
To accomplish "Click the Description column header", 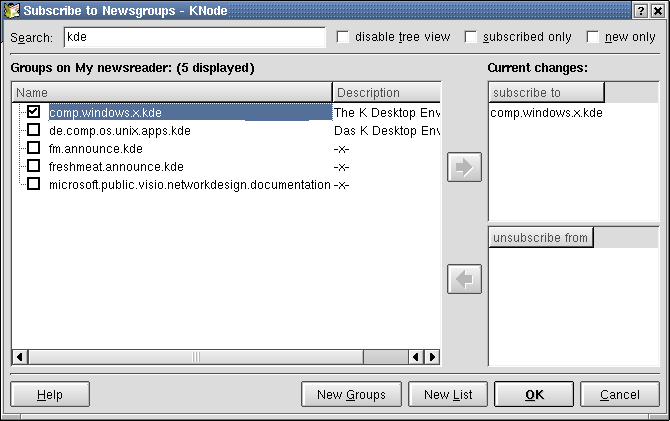I will [386, 92].
